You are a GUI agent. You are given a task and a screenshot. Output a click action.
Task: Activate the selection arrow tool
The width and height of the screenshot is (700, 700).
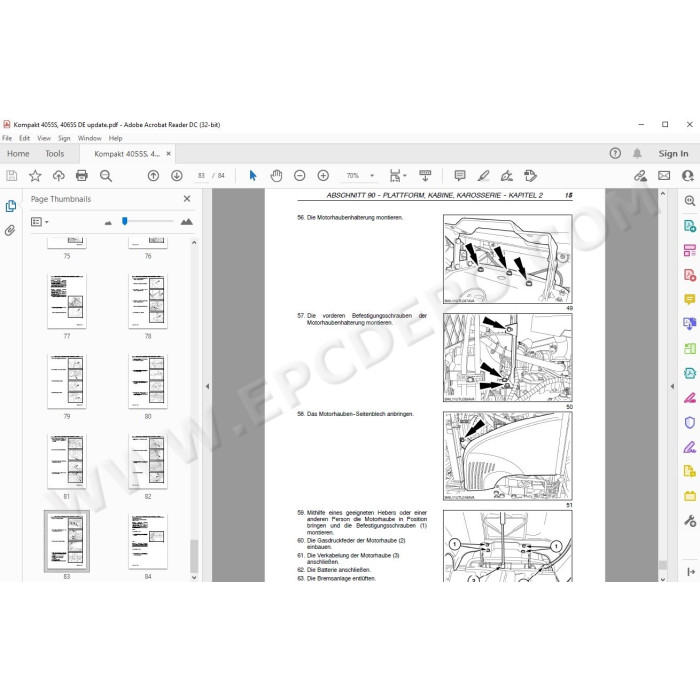click(253, 176)
